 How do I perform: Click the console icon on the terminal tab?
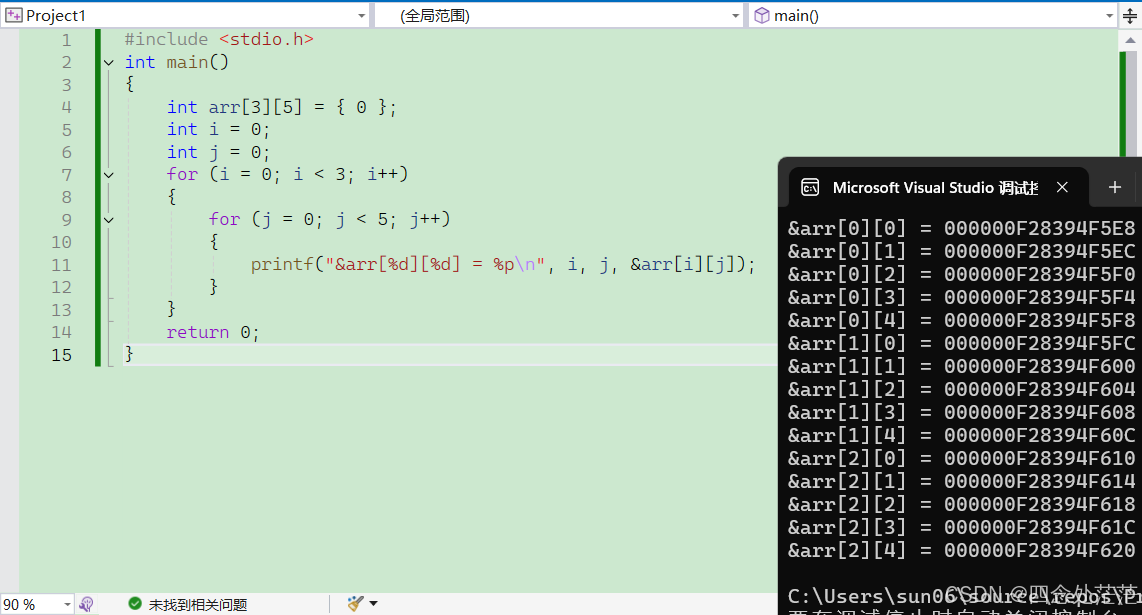tap(810, 187)
